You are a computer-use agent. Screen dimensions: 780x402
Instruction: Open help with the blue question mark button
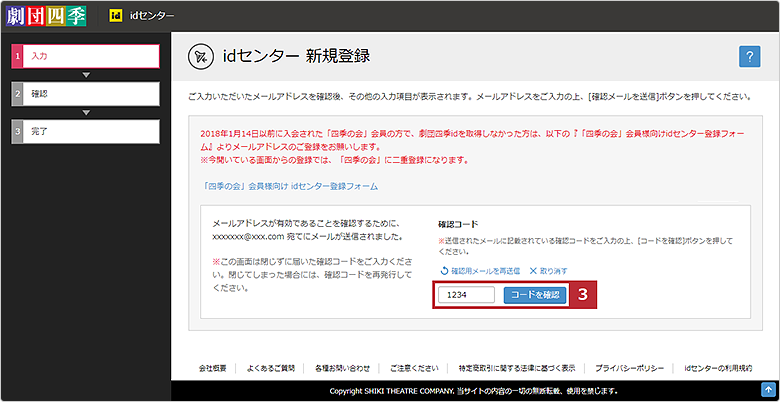point(750,56)
